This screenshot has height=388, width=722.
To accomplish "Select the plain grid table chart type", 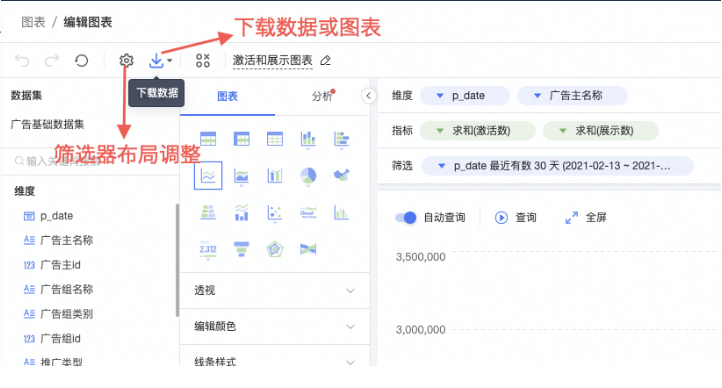I will (275, 139).
